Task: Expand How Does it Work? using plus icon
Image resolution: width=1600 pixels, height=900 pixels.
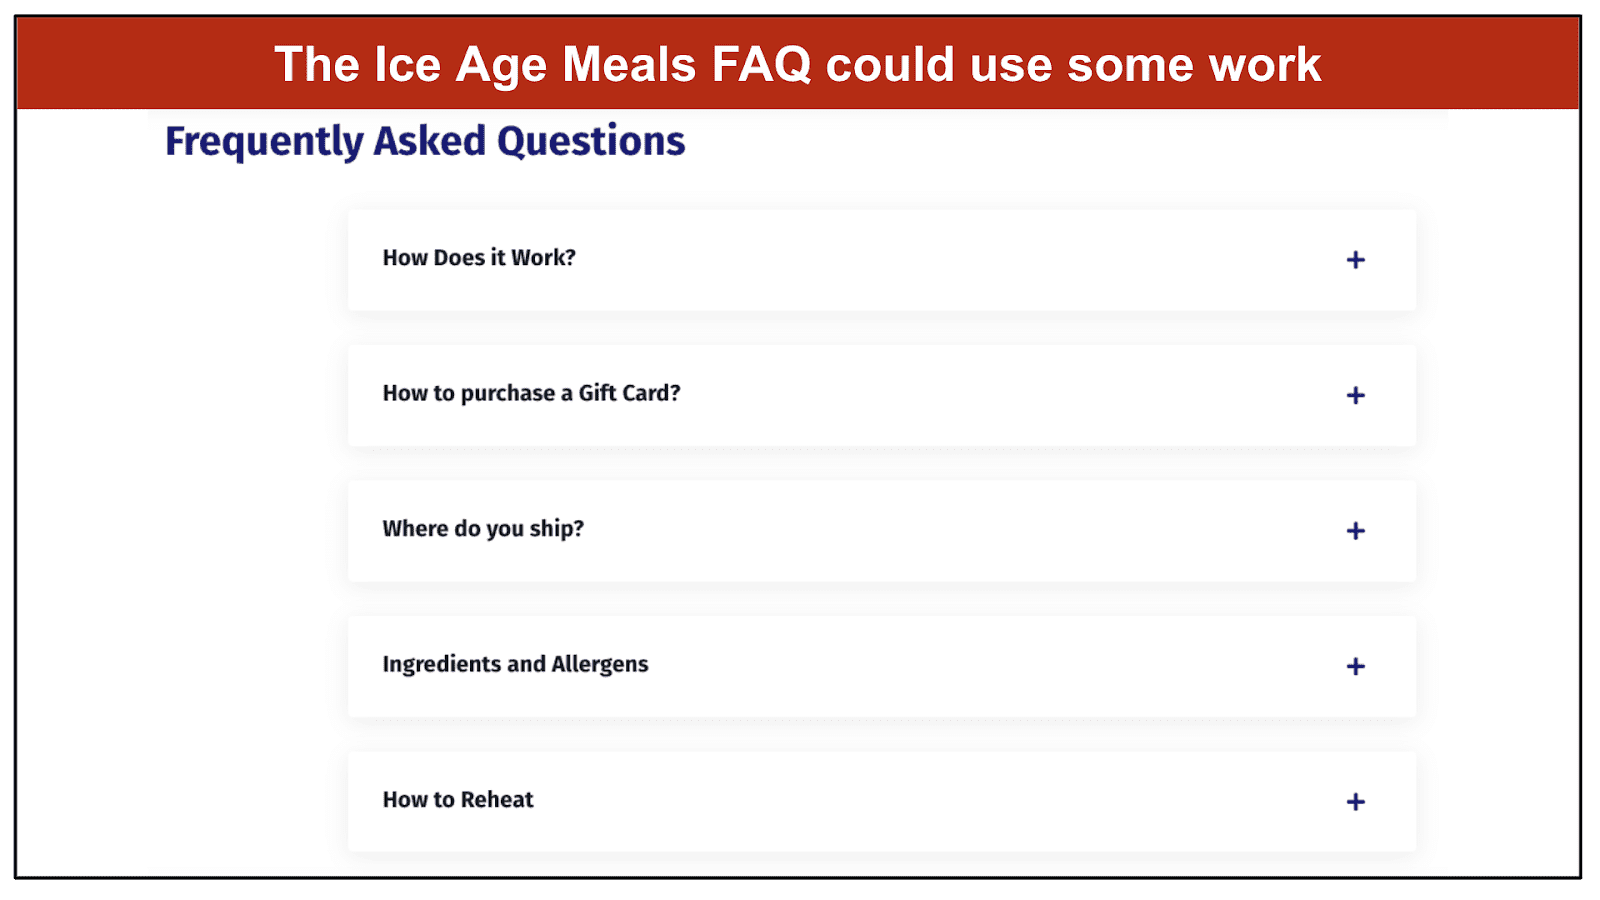Action: [1355, 260]
